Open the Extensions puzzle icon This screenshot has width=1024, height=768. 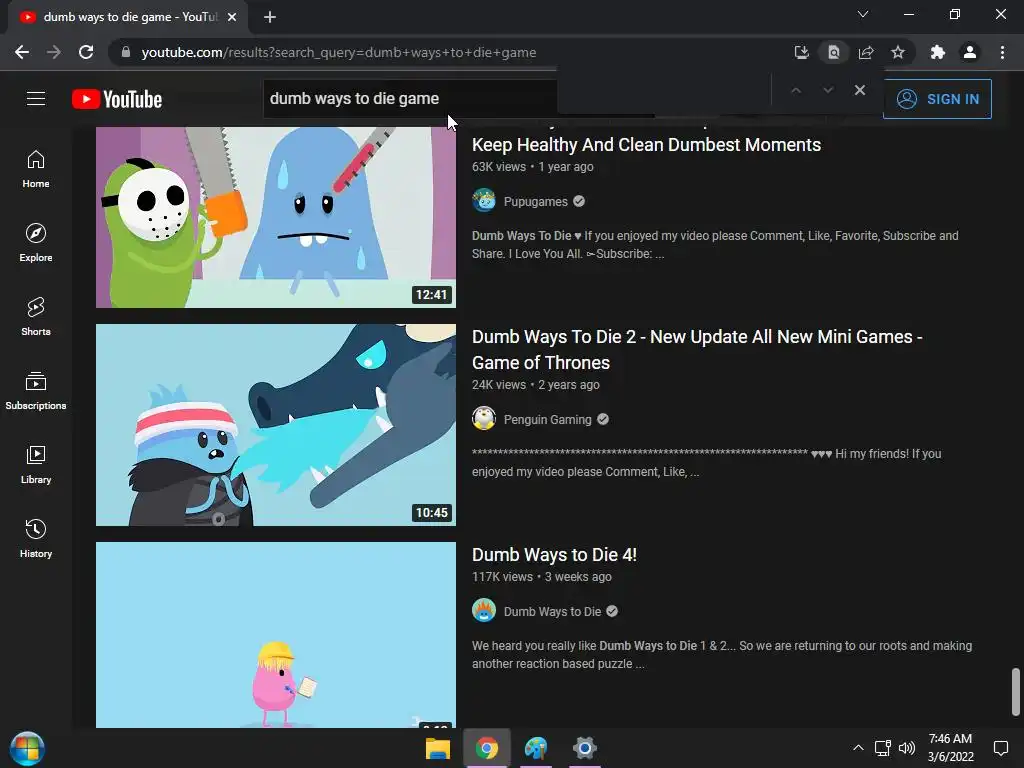click(x=938, y=52)
